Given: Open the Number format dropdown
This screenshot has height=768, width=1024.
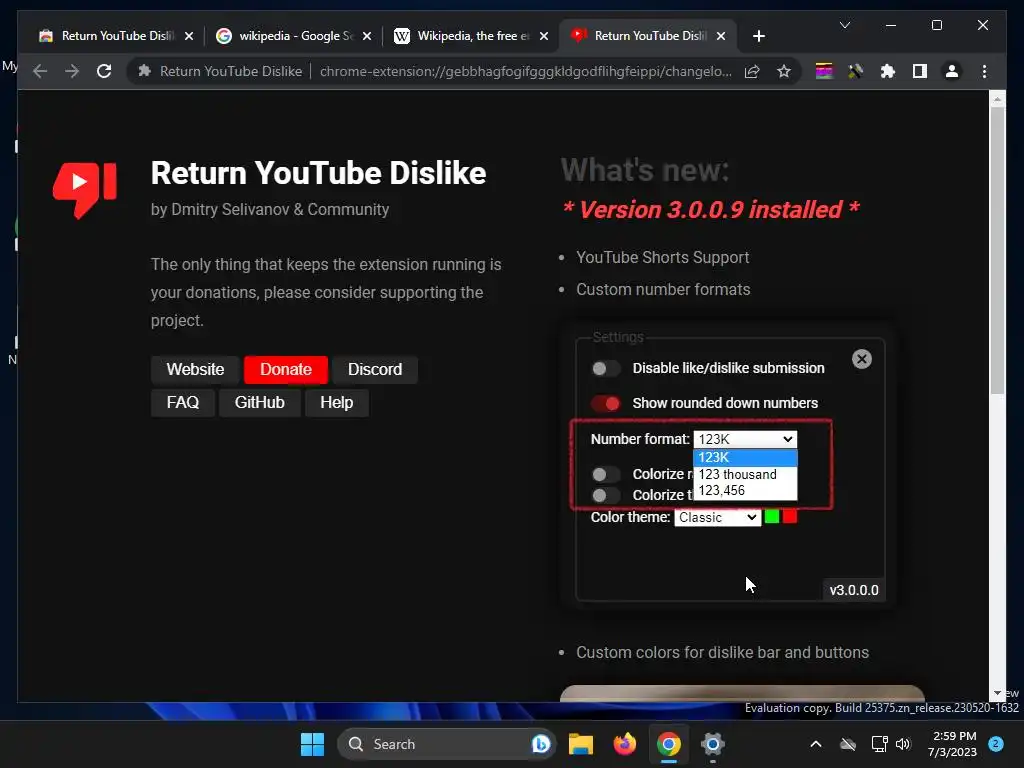Looking at the screenshot, I should 745,439.
